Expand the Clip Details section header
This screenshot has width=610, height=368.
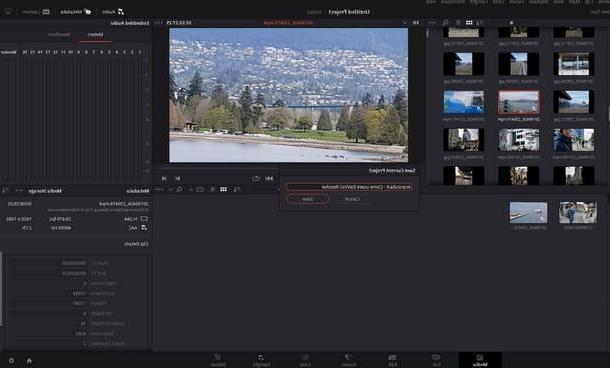[x=137, y=244]
